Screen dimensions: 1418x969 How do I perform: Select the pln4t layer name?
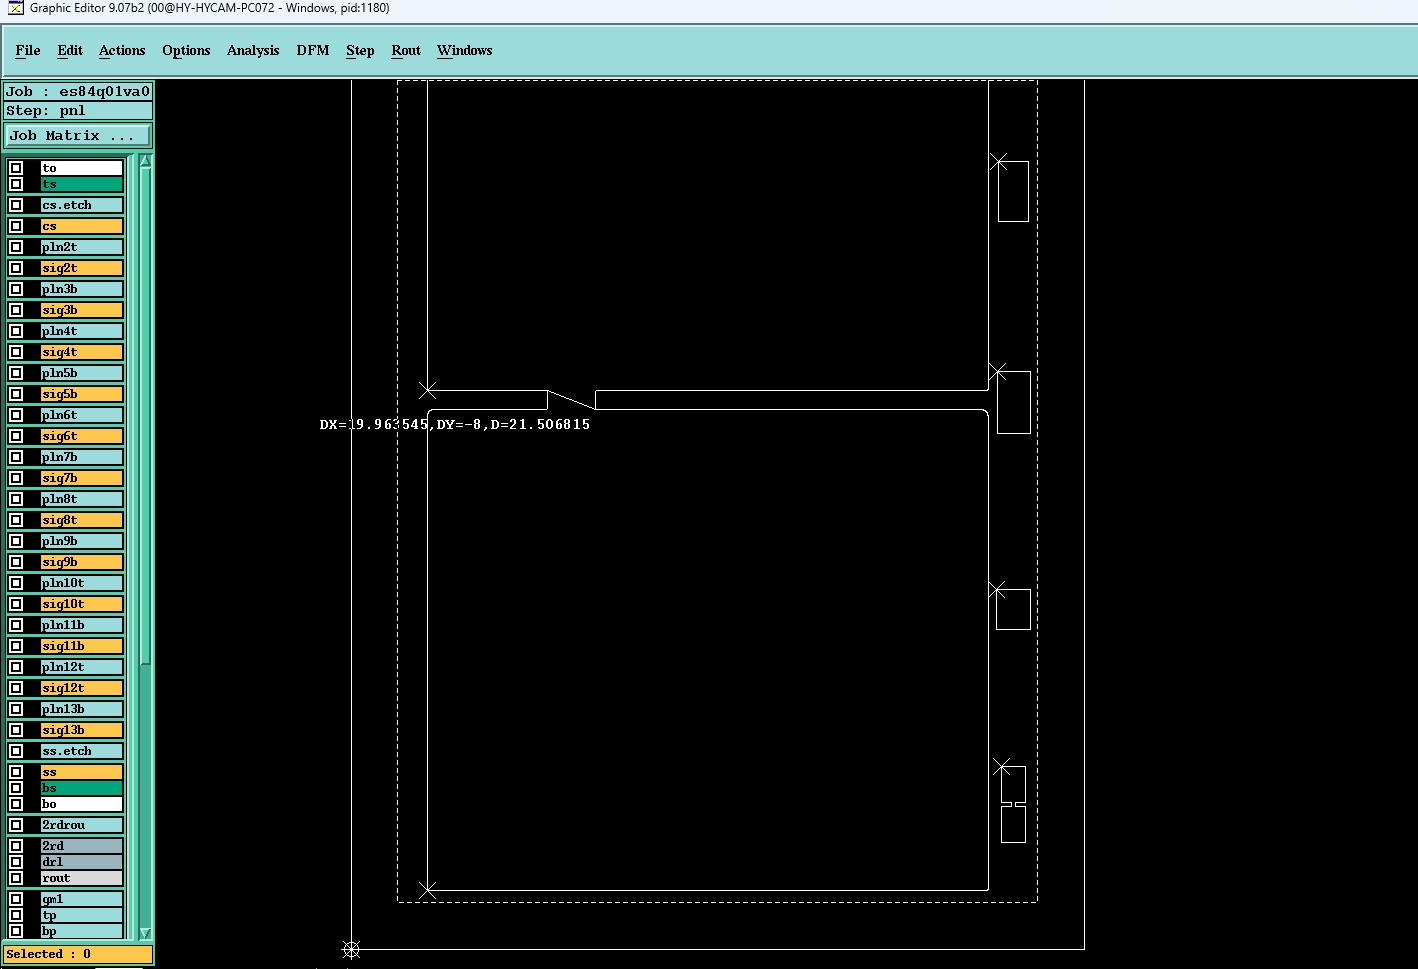coord(82,331)
